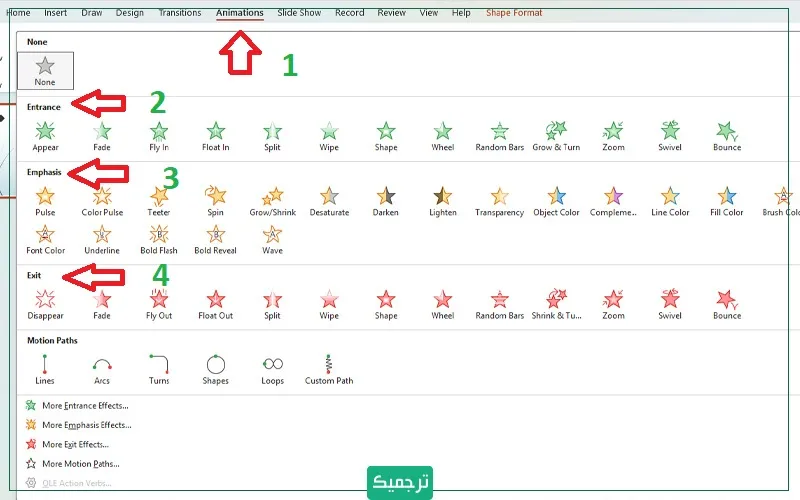The width and height of the screenshot is (800, 500).
Task: Click More Motion Paths option
Action: (82, 464)
